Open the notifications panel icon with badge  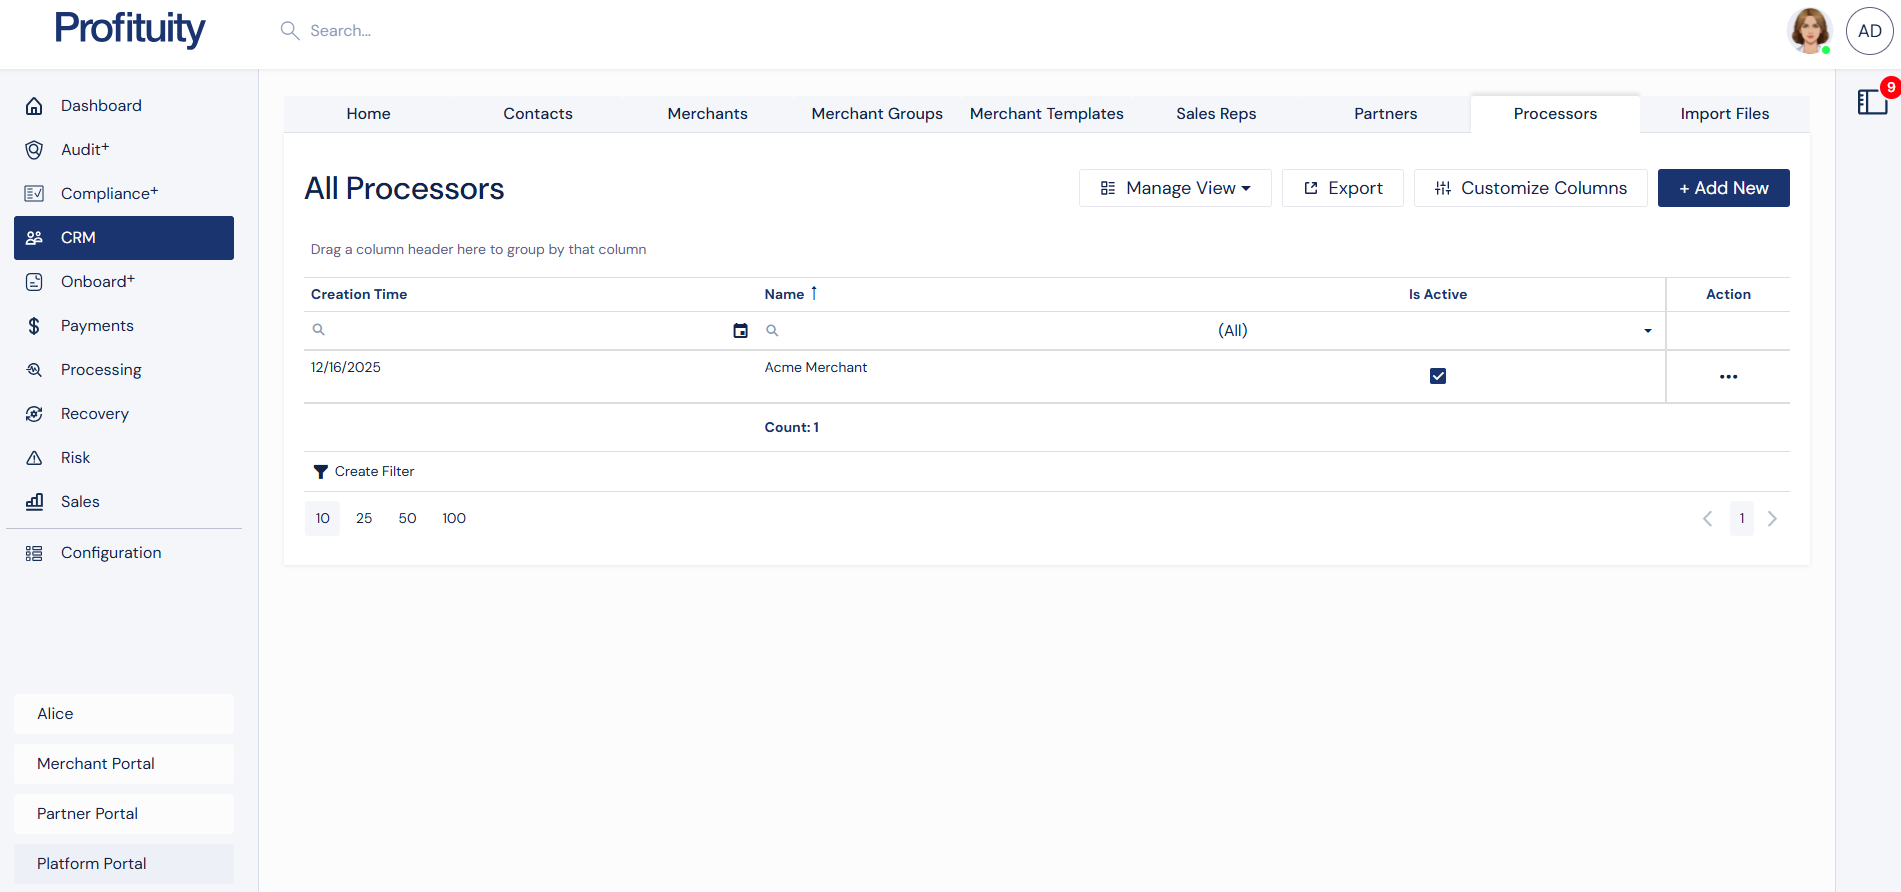coord(1872,102)
